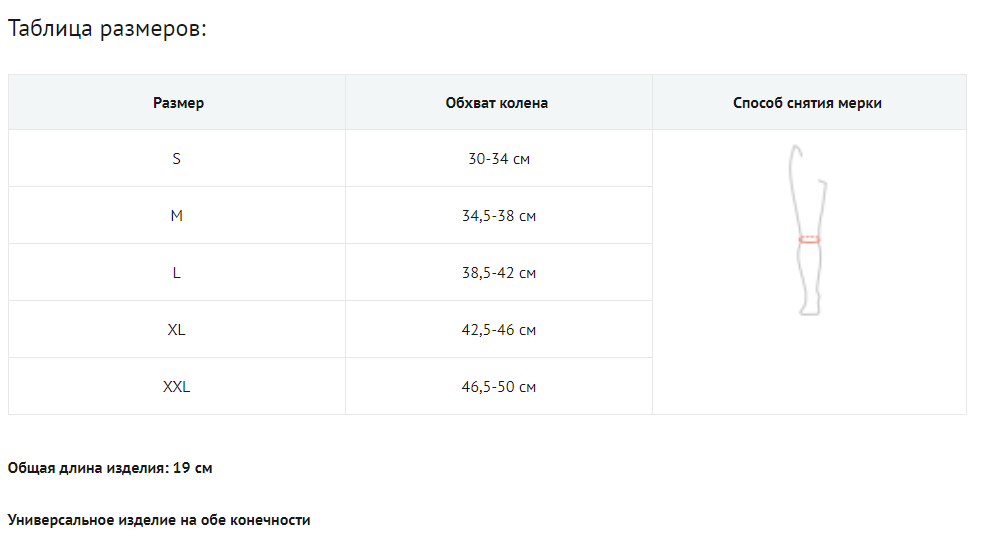Click the leg measurement illustration
This screenshot has width=994, height=546.
(x=809, y=230)
